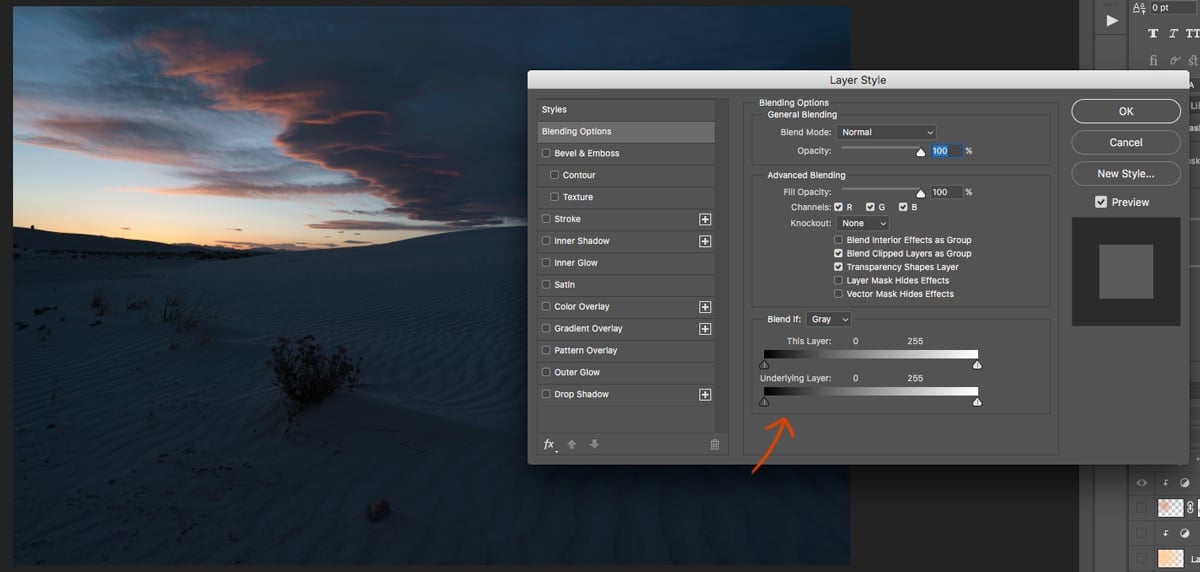
Task: Click the trash icon to delete effect
Action: 714,445
